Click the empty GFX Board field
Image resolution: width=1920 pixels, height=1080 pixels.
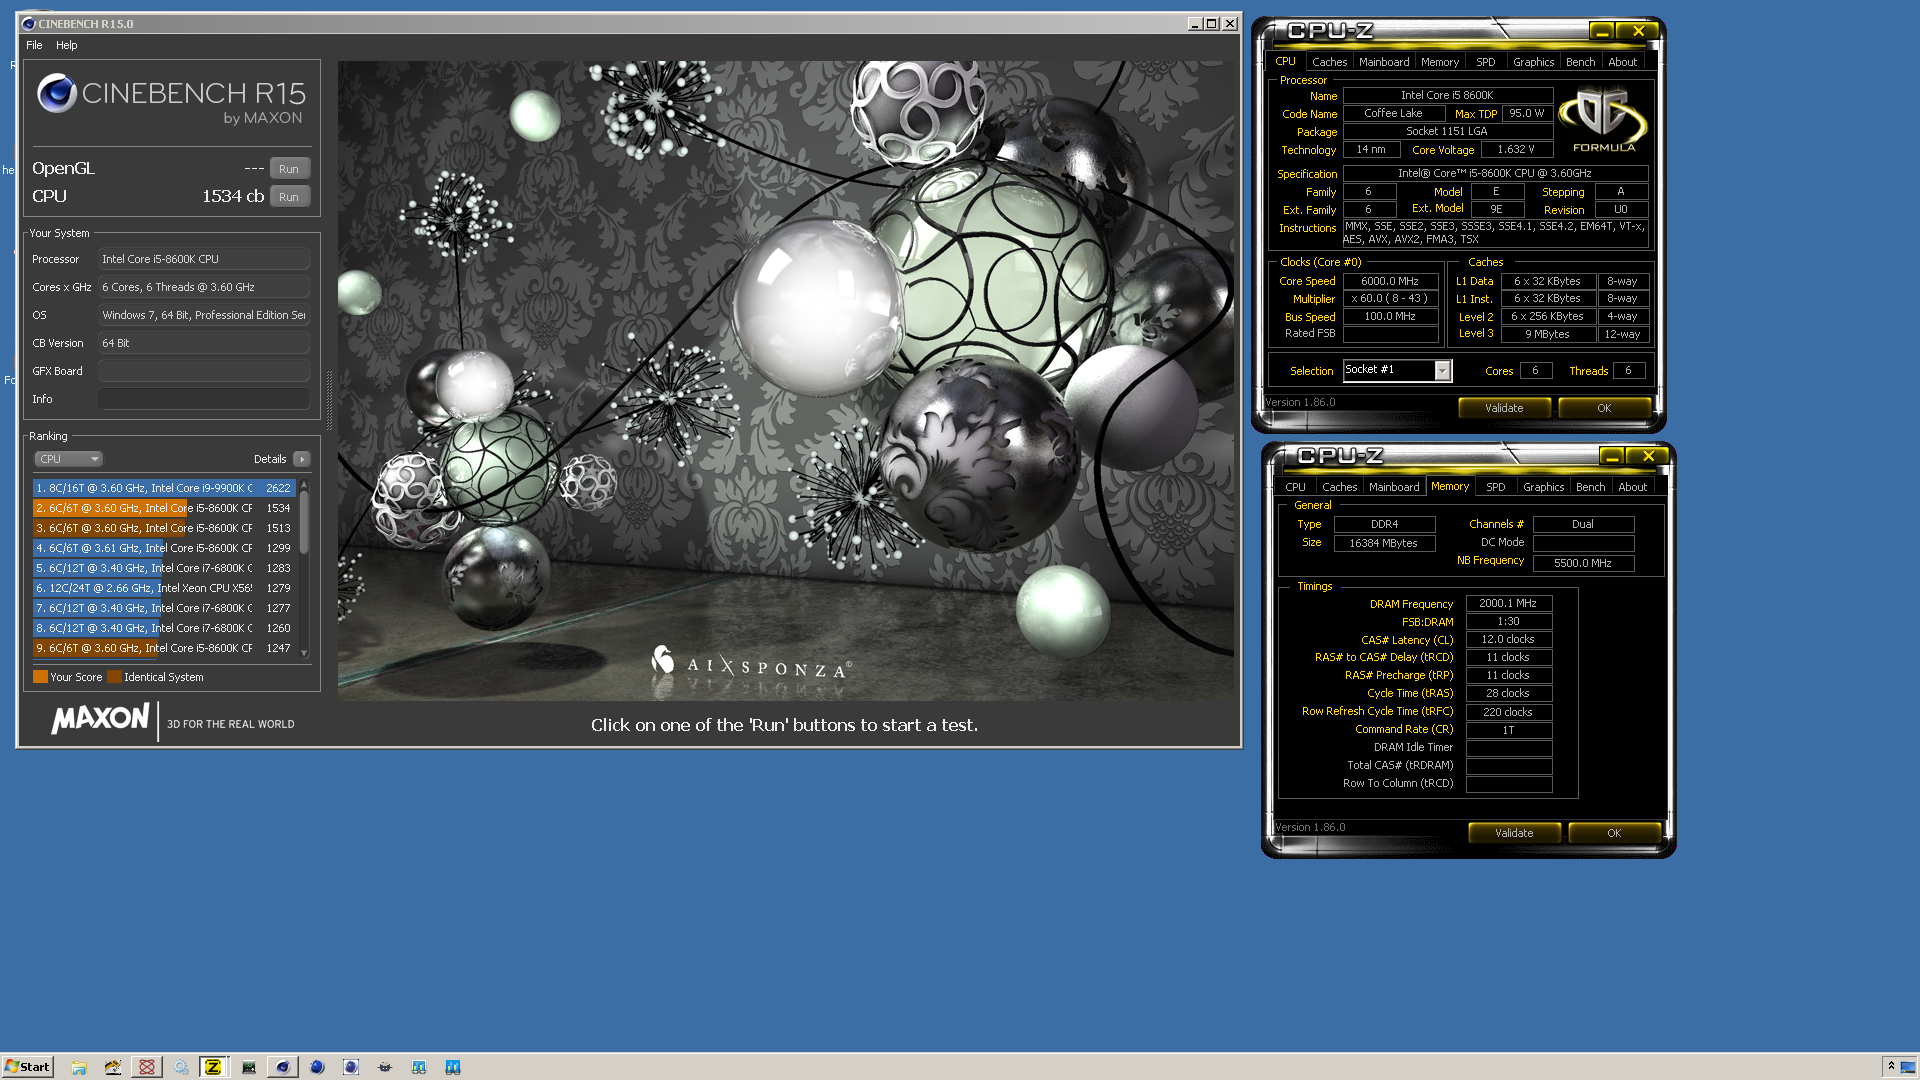pyautogui.click(x=204, y=371)
